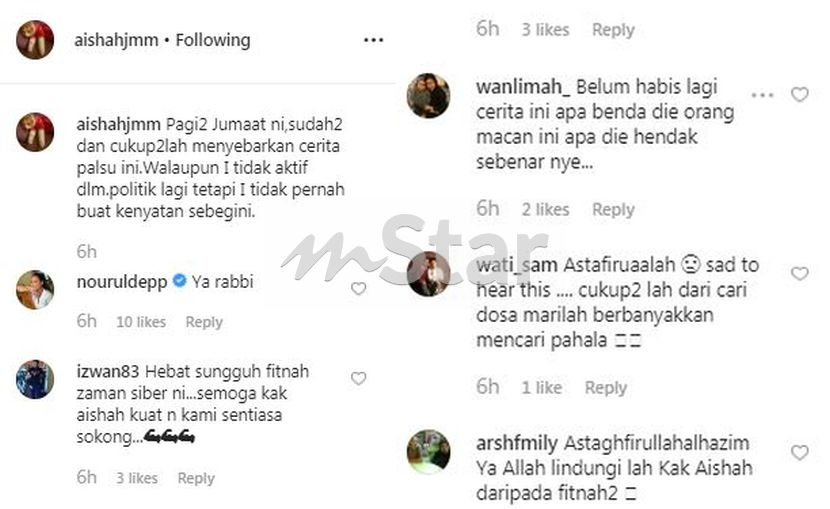Viewport: 830px width, 509px height.
Task: Like arshfmily's comment with the heart
Action: [x=799, y=452]
